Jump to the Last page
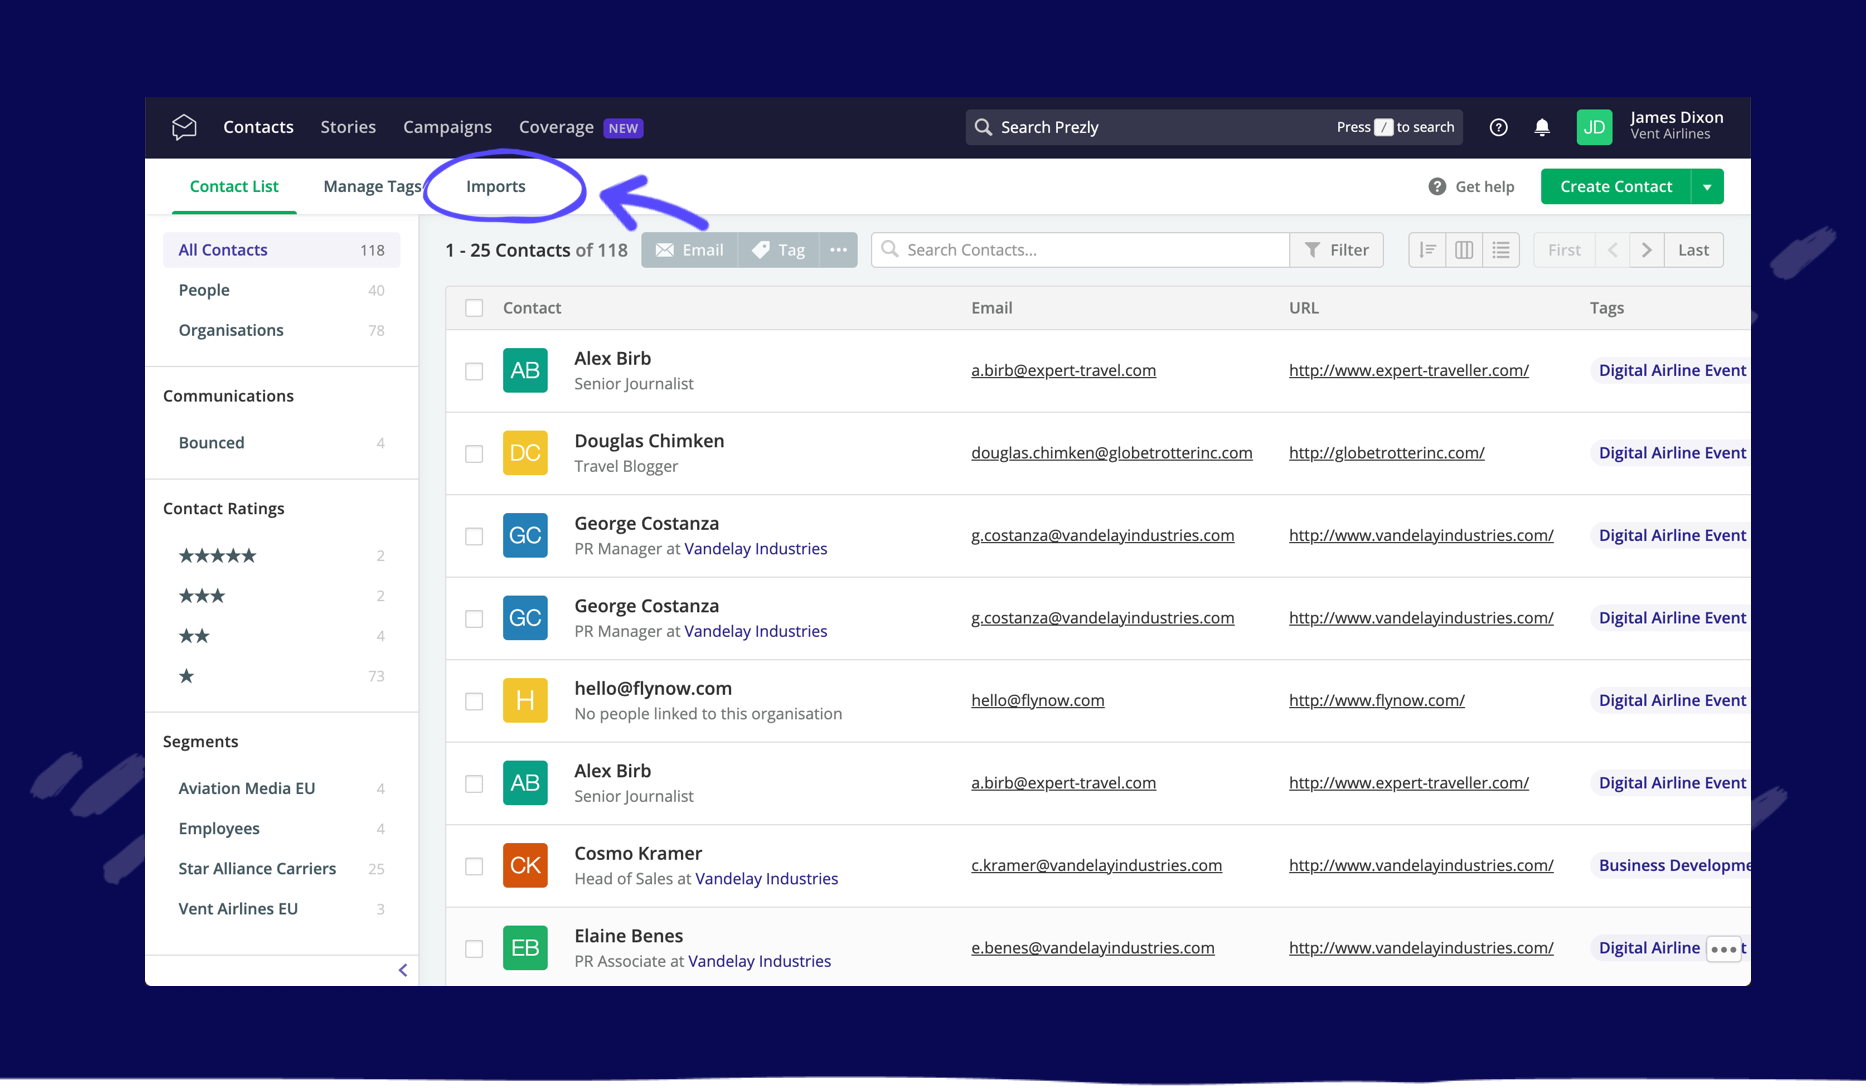1866x1090 pixels. click(1693, 250)
